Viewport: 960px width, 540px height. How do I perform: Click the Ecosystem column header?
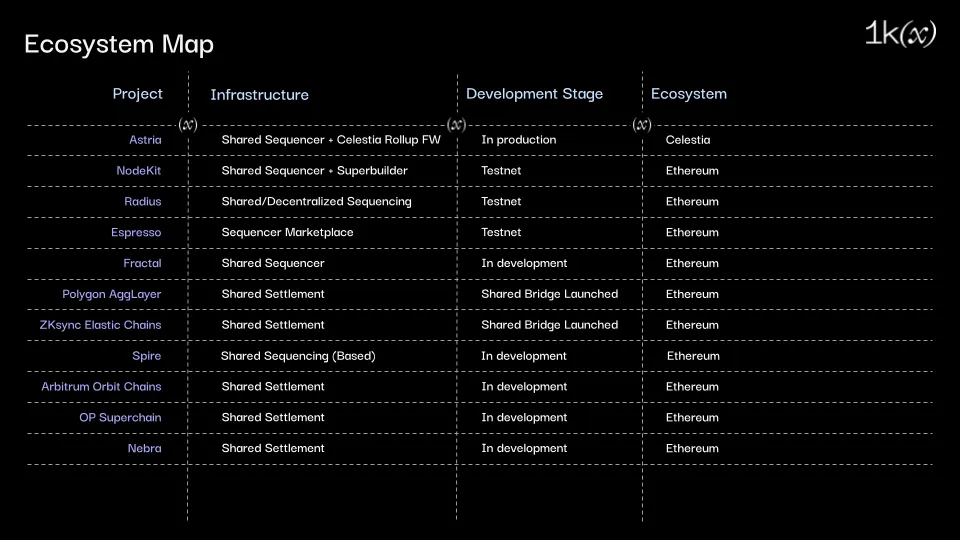pyautogui.click(x=688, y=94)
